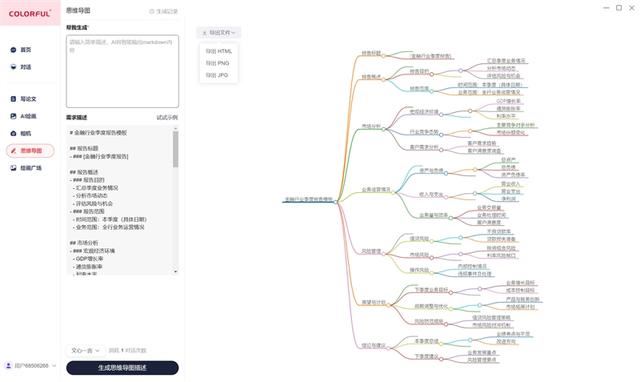Select the 本季度总结 branch label
Viewport: 640px width, 382px height.
tap(427, 341)
